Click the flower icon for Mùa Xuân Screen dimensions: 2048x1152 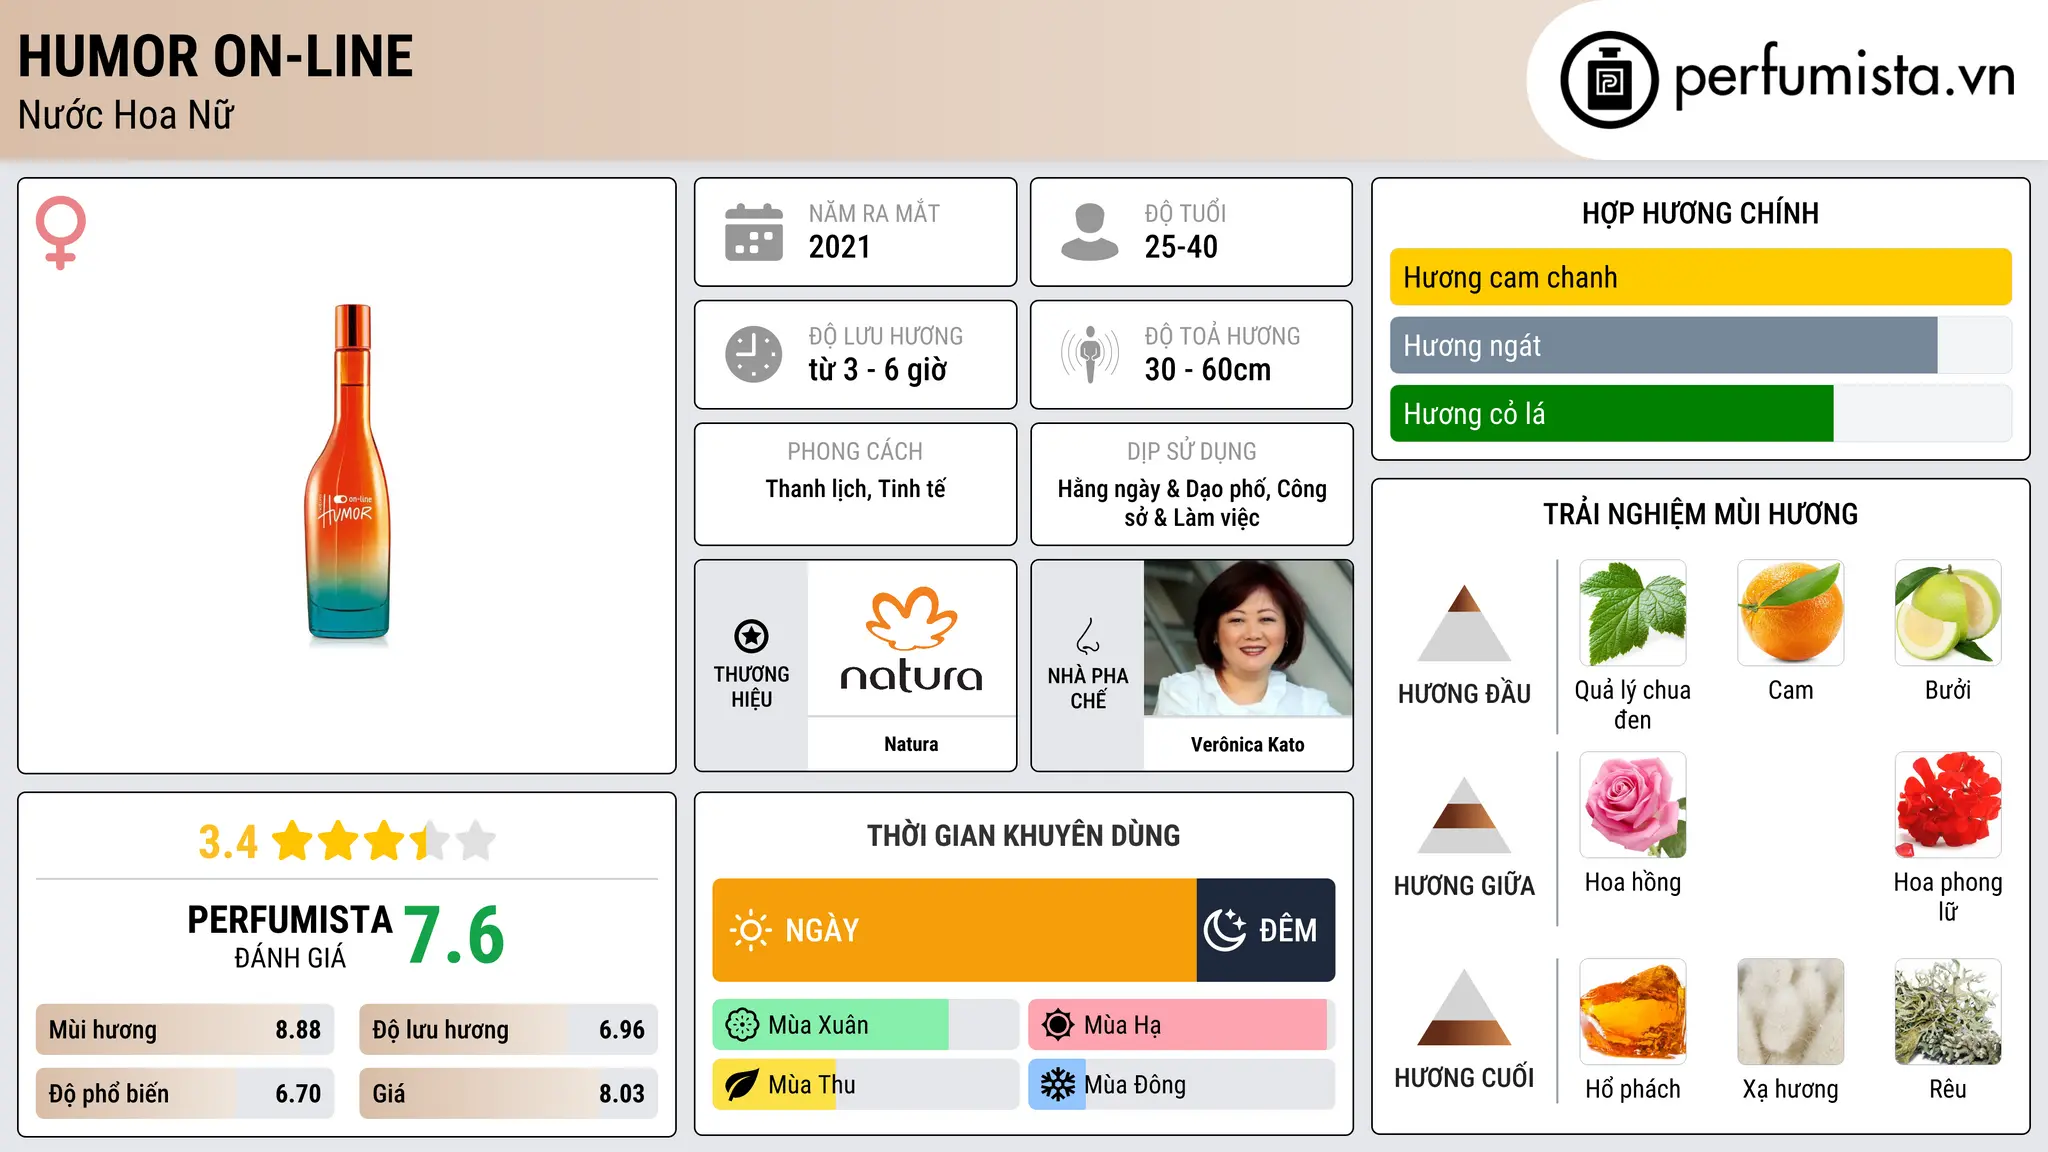(742, 1025)
